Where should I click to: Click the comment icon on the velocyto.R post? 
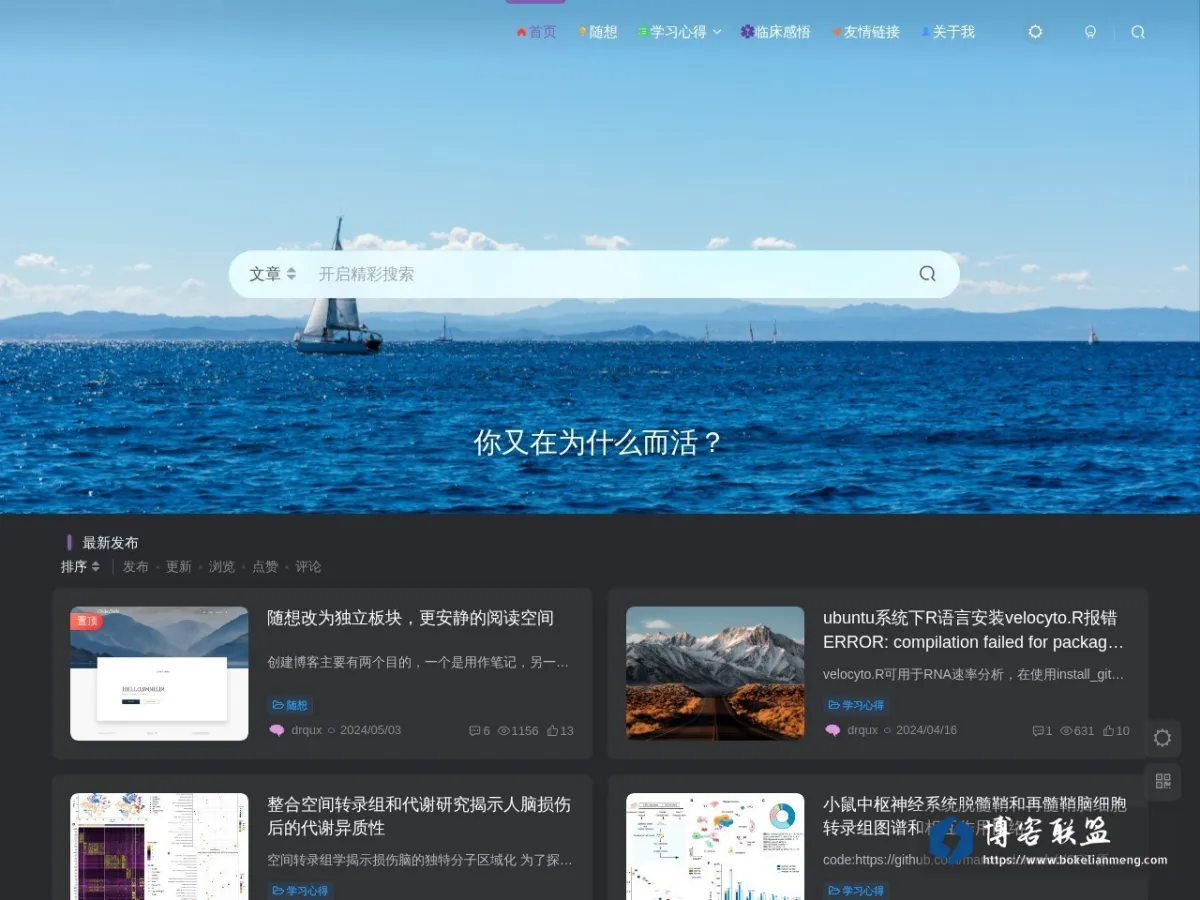pos(1037,731)
